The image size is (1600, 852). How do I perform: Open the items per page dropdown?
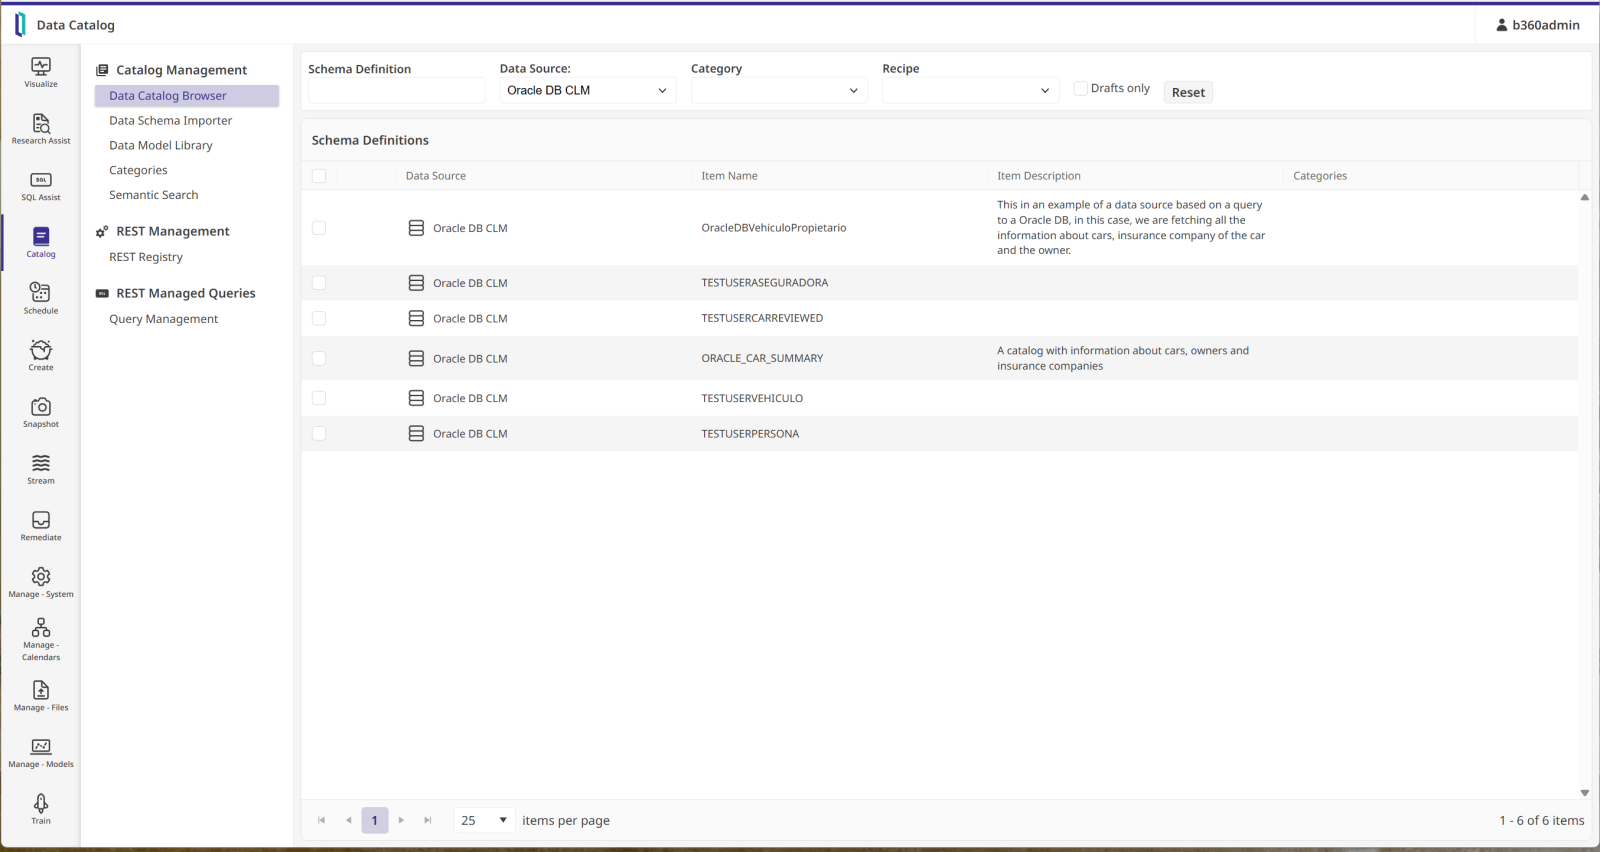tap(484, 821)
